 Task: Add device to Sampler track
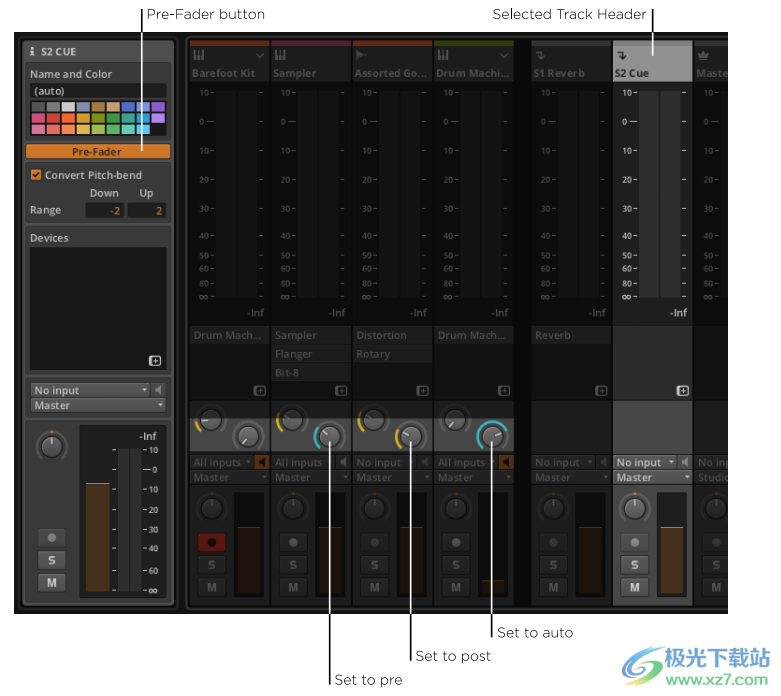tap(341, 391)
